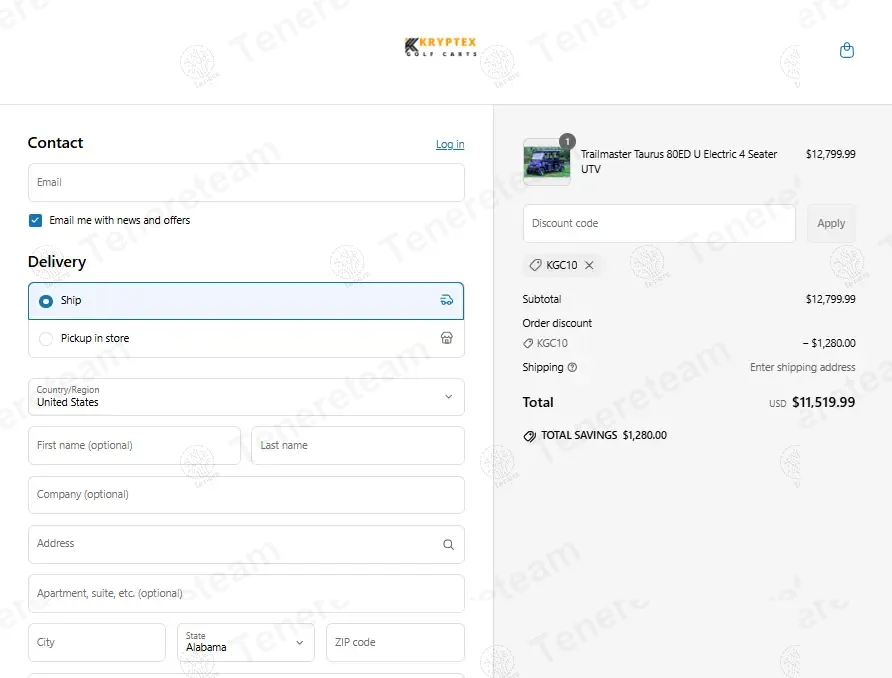Focus the Email input field
This screenshot has height=678, width=892.
click(x=246, y=183)
